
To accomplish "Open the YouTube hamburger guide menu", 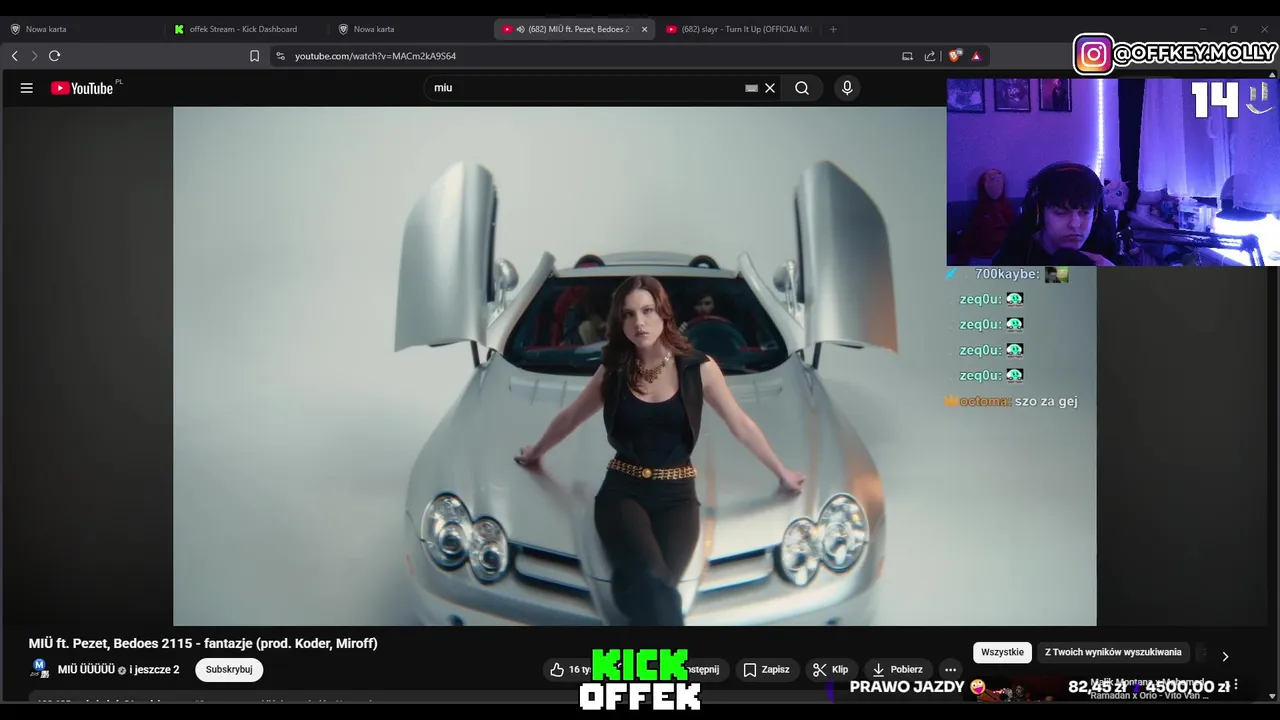I will point(27,88).
